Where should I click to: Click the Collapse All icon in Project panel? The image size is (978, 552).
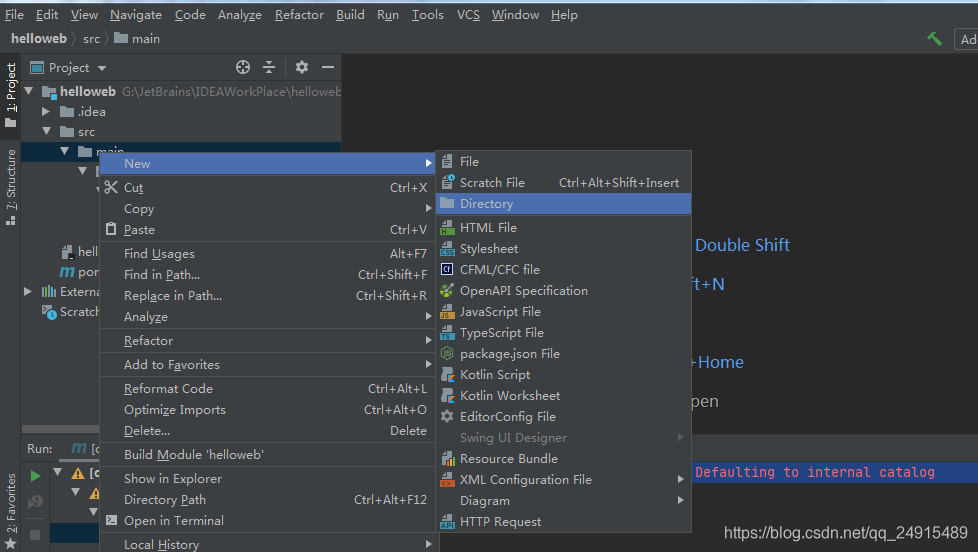(269, 67)
